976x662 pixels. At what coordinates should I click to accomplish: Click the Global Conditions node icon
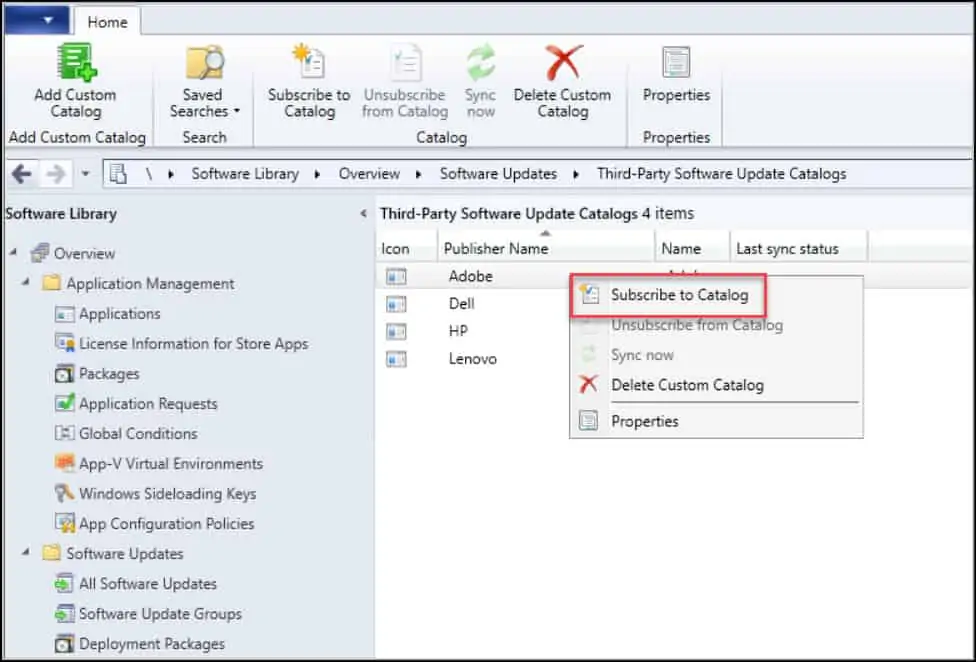pyautogui.click(x=64, y=433)
